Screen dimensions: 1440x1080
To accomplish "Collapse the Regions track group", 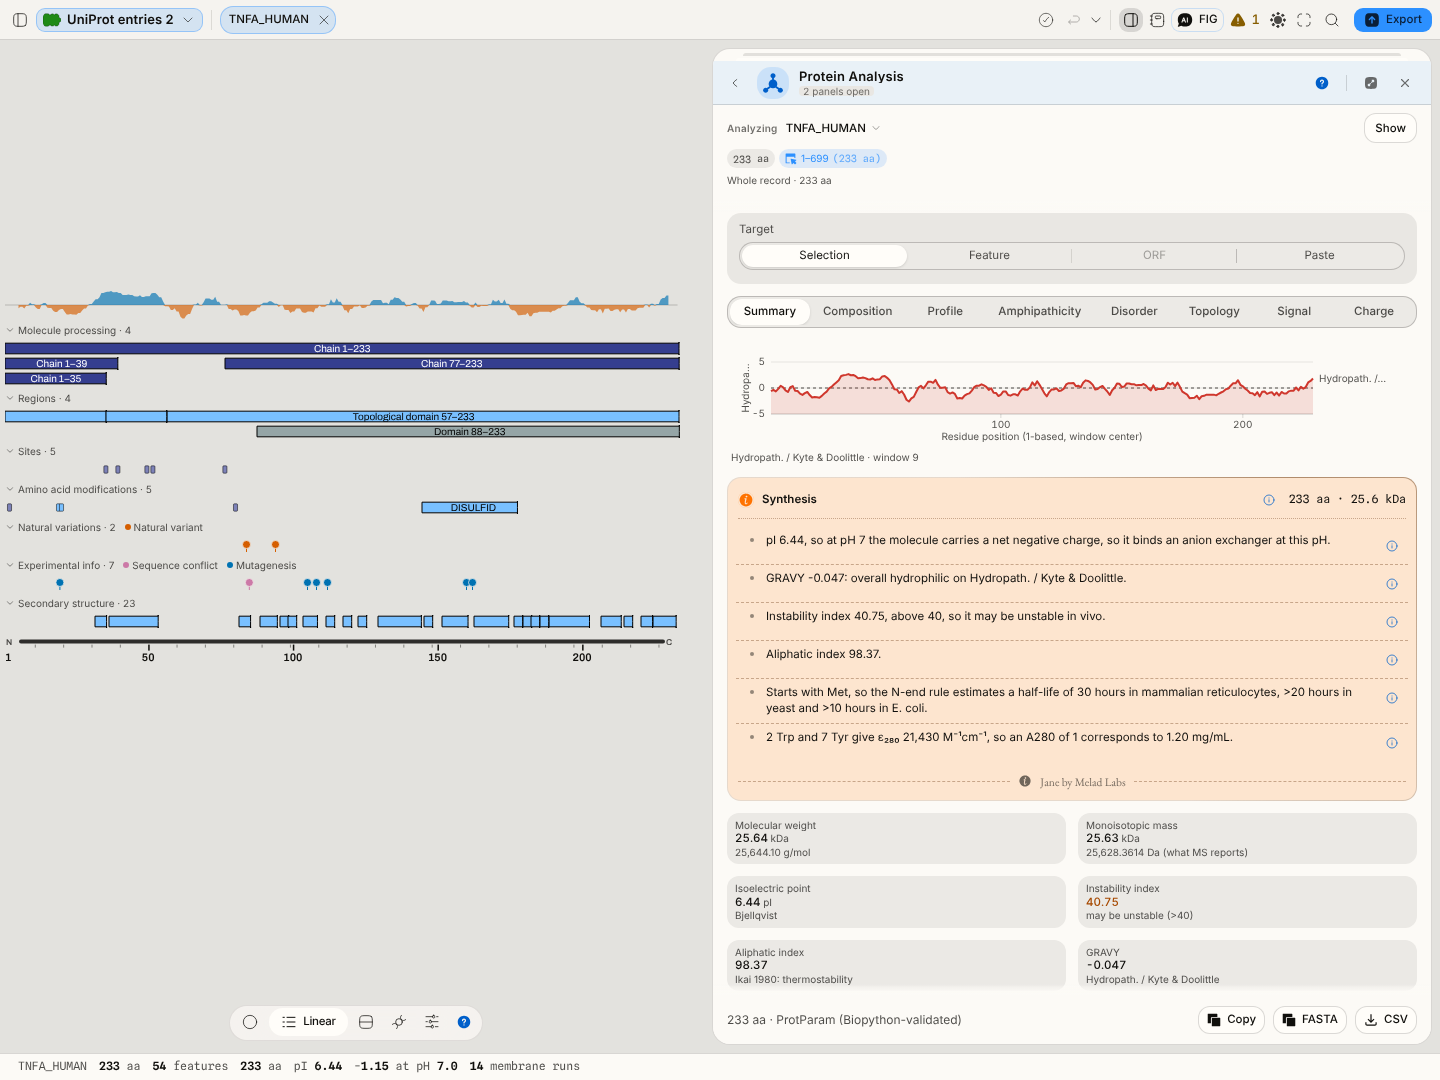I will coord(10,399).
